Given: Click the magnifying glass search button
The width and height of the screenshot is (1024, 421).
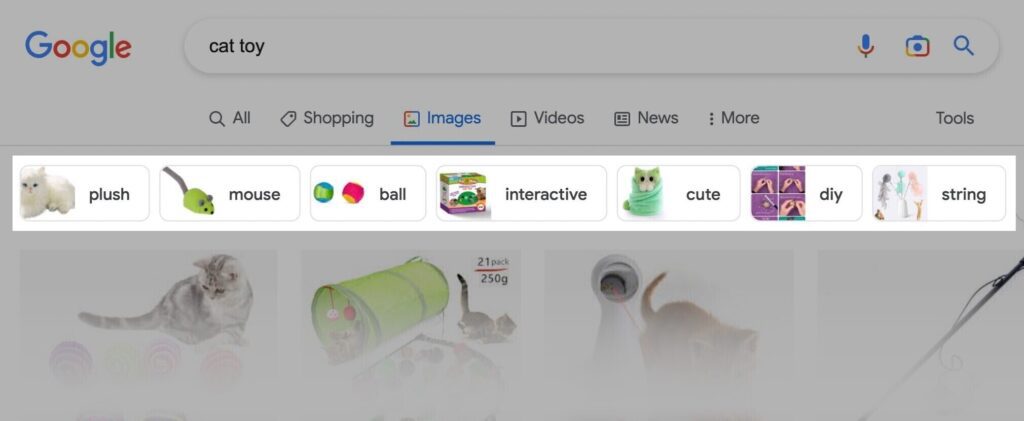Looking at the screenshot, I should (964, 46).
